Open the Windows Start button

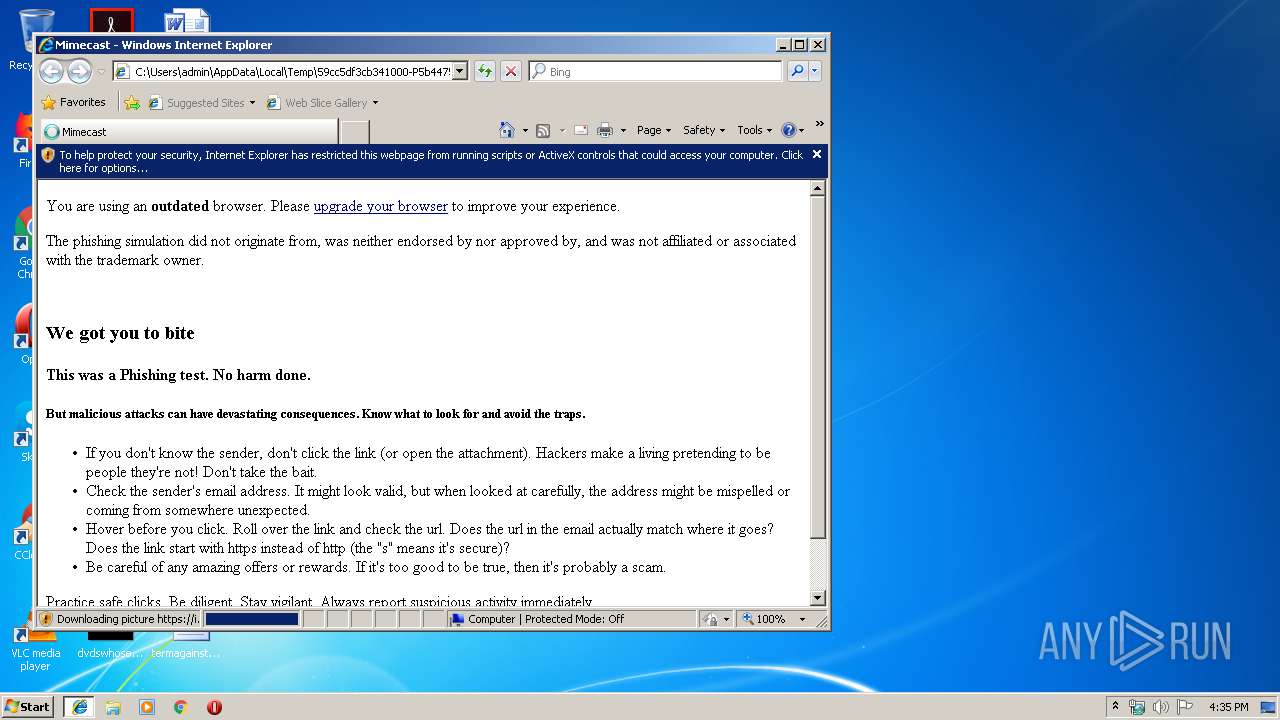point(27,706)
